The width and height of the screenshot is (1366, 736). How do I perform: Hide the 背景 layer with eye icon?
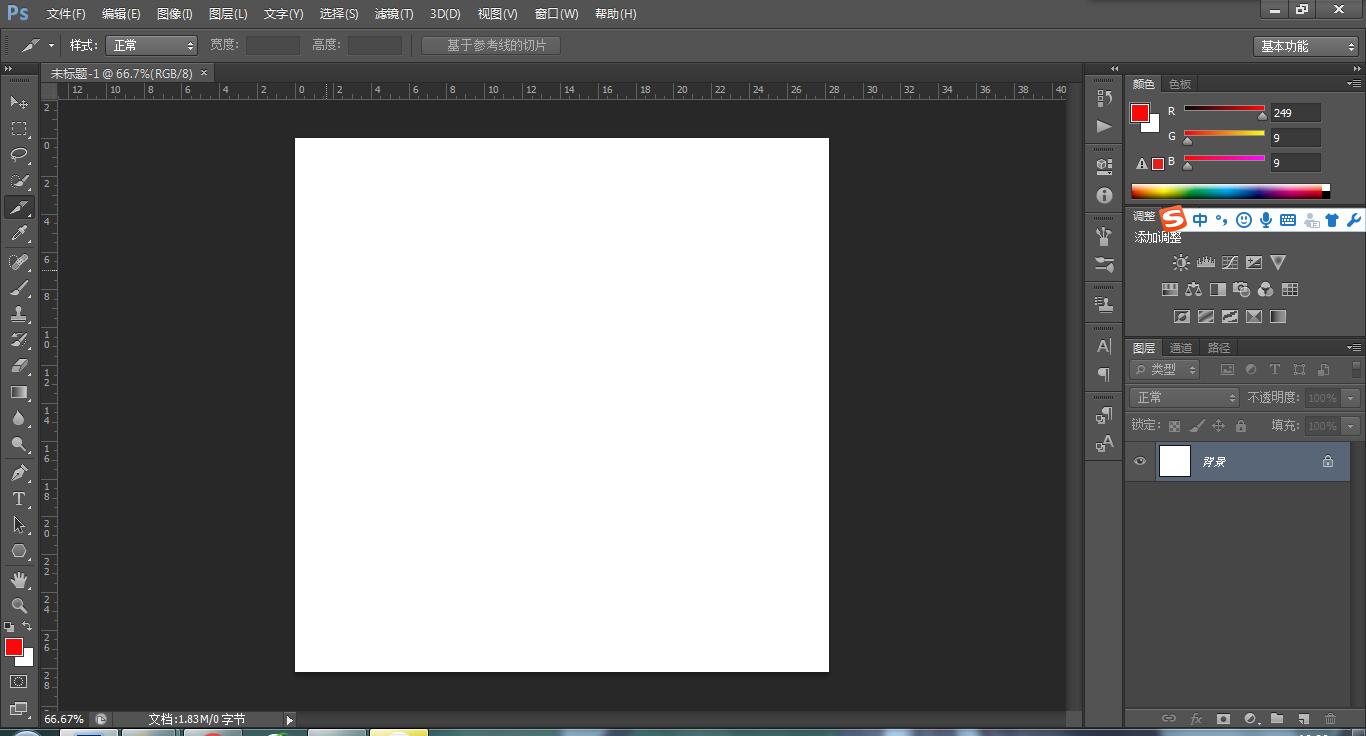coord(1140,462)
